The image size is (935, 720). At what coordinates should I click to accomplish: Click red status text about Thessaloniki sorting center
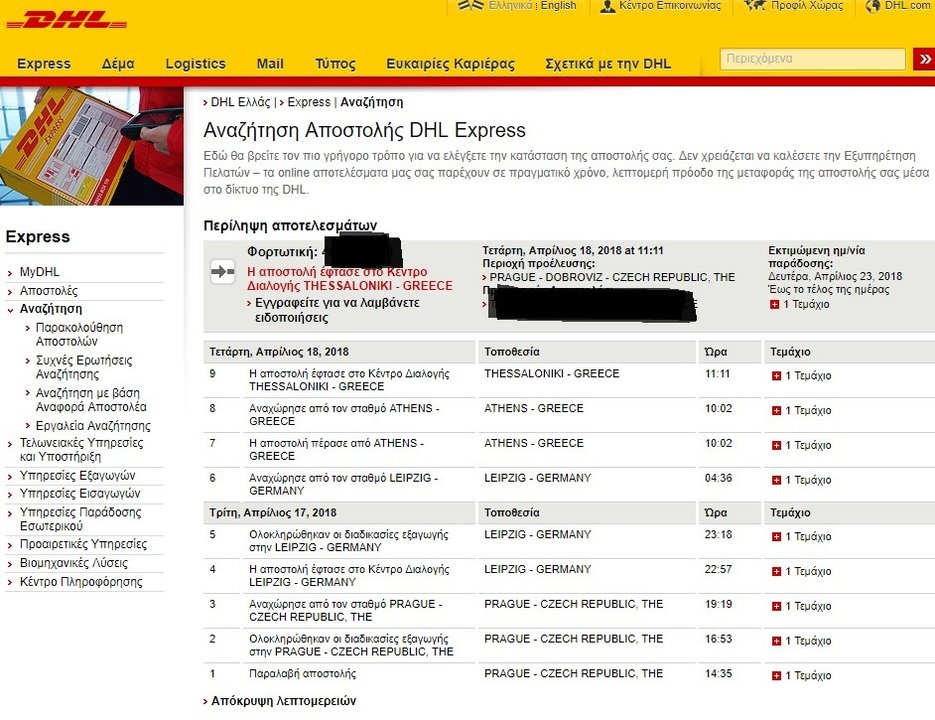coord(350,279)
